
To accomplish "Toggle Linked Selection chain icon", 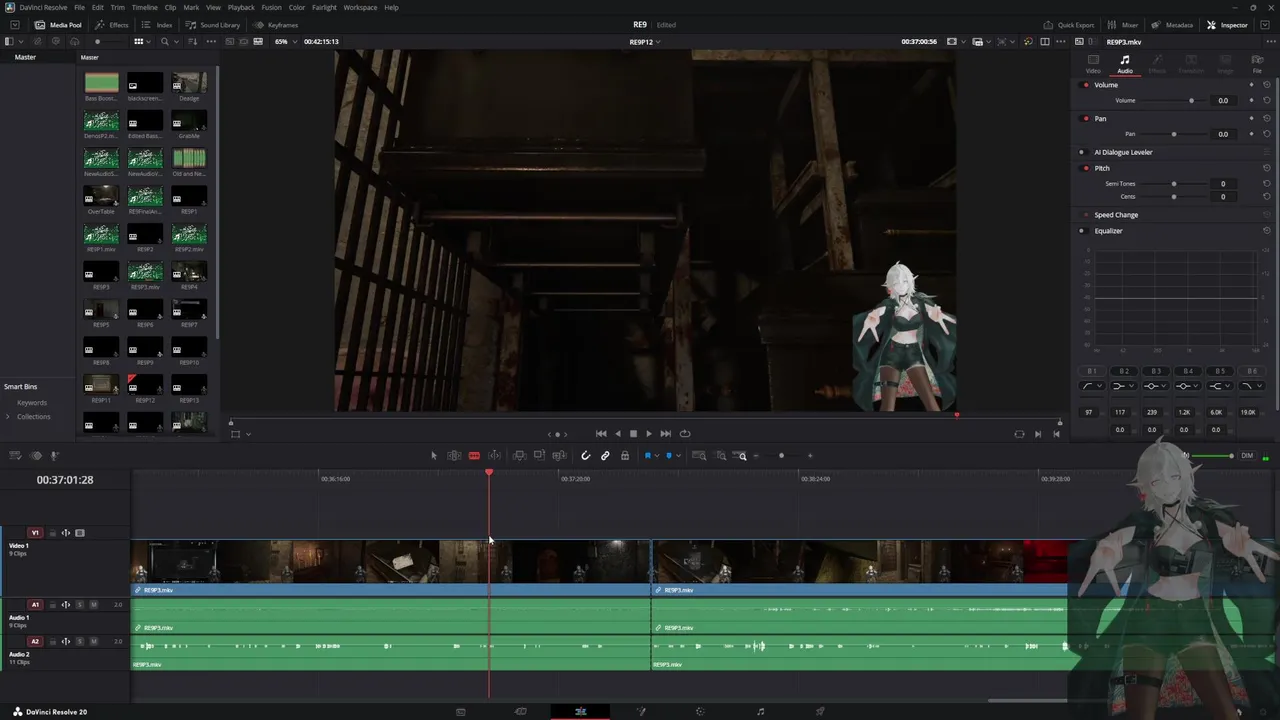I will pyautogui.click(x=605, y=456).
